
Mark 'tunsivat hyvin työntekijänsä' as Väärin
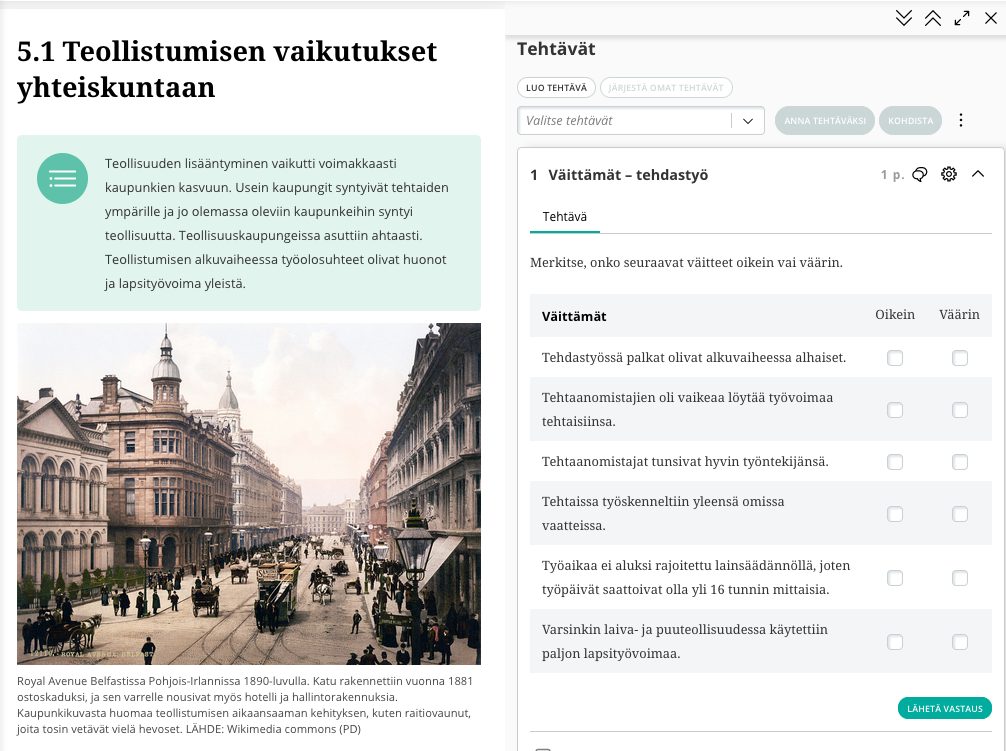point(960,462)
